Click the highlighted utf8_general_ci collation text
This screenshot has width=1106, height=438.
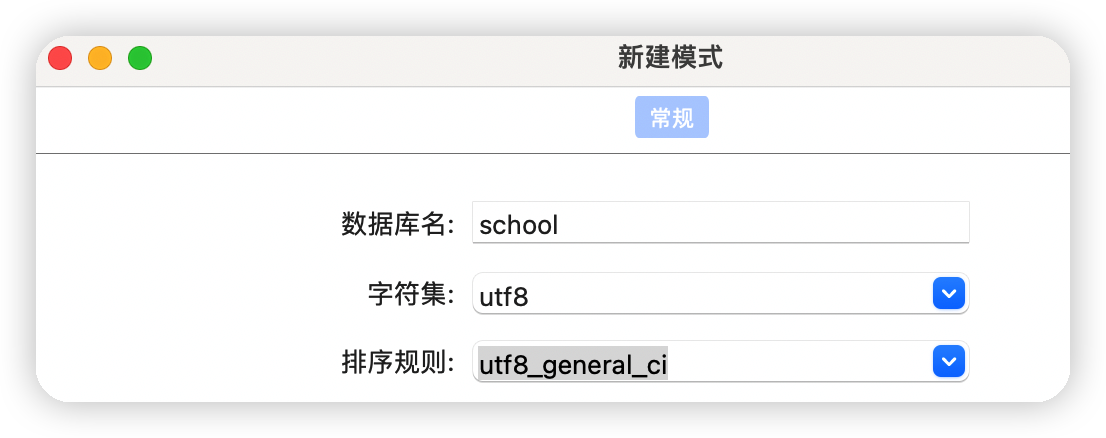[x=573, y=365]
